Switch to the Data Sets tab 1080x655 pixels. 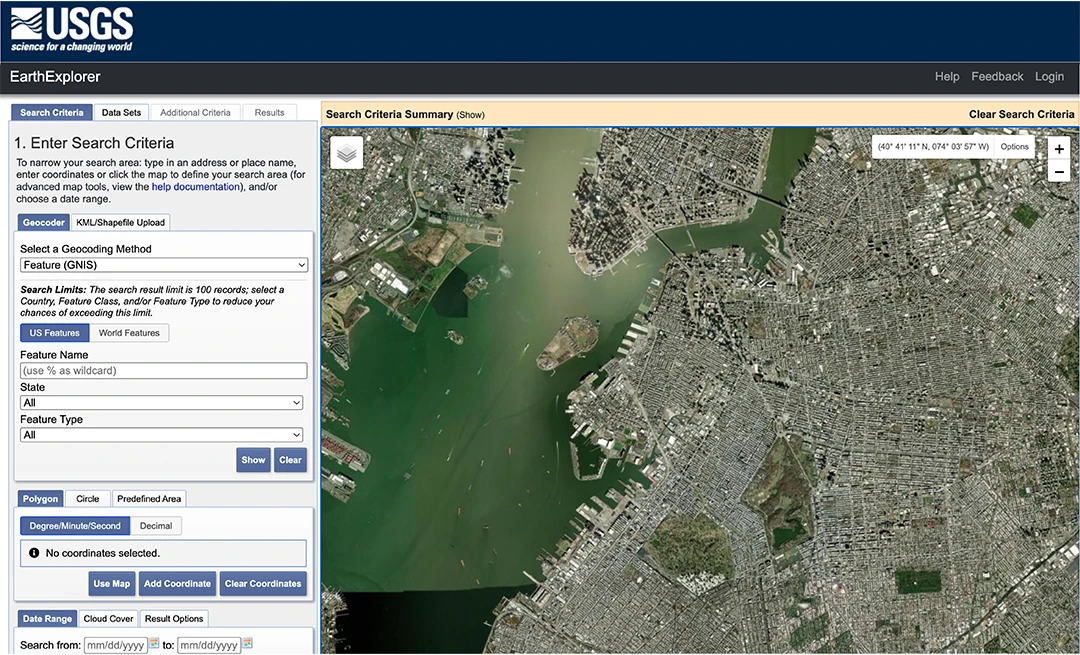[x=122, y=113]
